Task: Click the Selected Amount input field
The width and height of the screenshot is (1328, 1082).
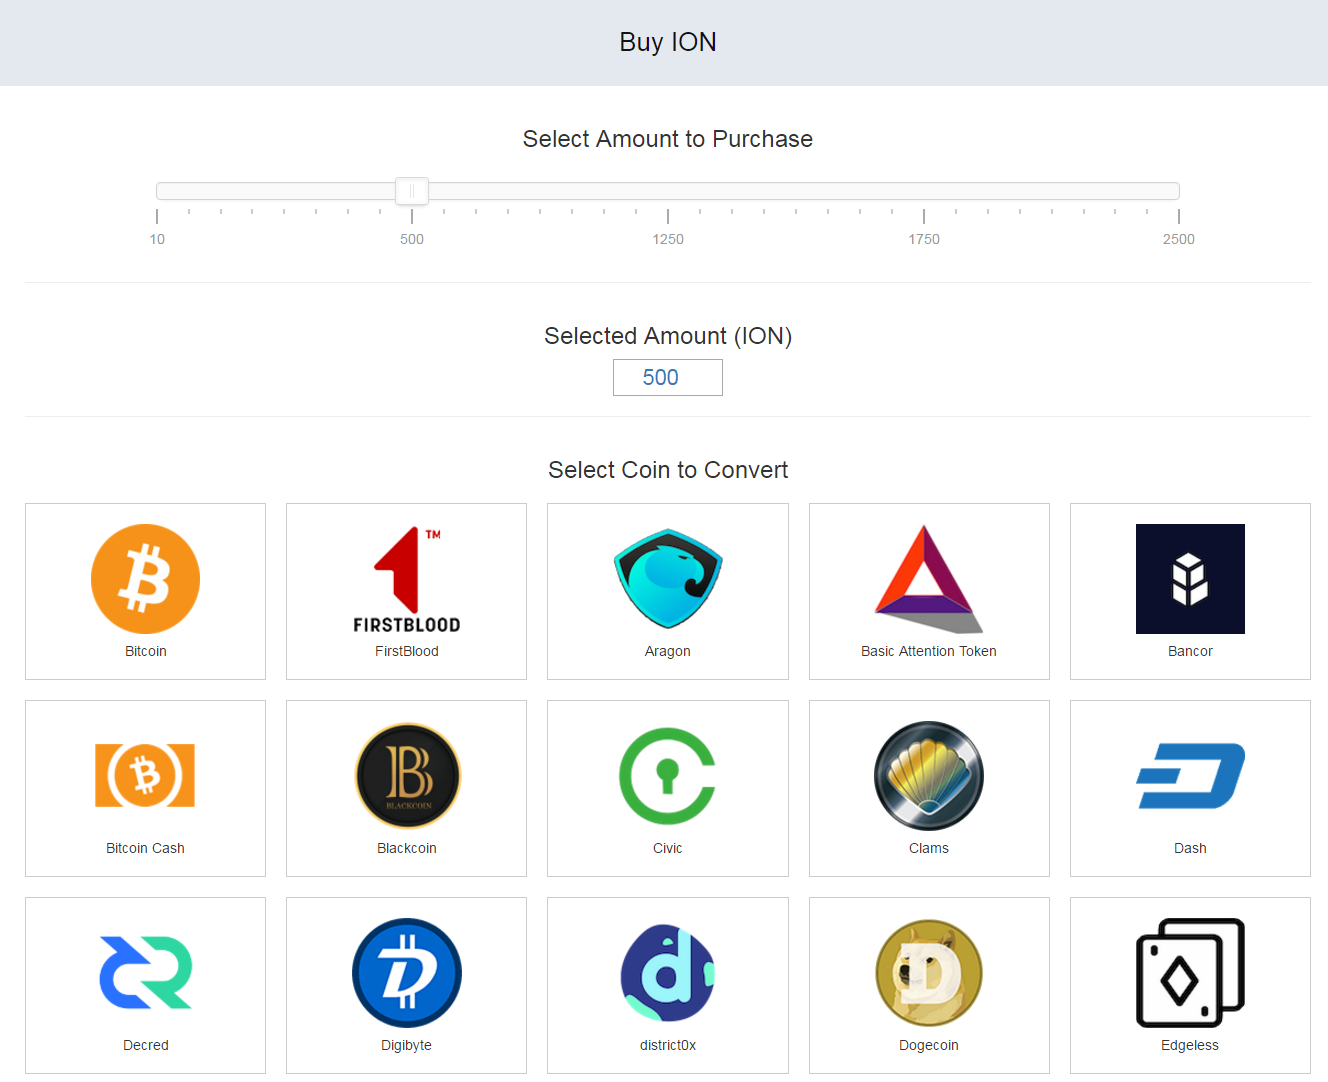Action: [668, 378]
